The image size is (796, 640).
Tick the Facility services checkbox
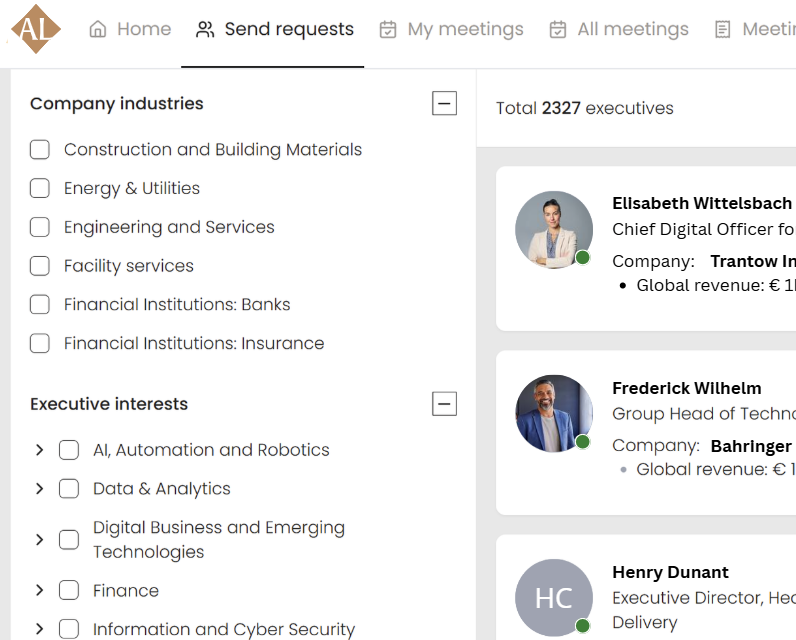[40, 266]
